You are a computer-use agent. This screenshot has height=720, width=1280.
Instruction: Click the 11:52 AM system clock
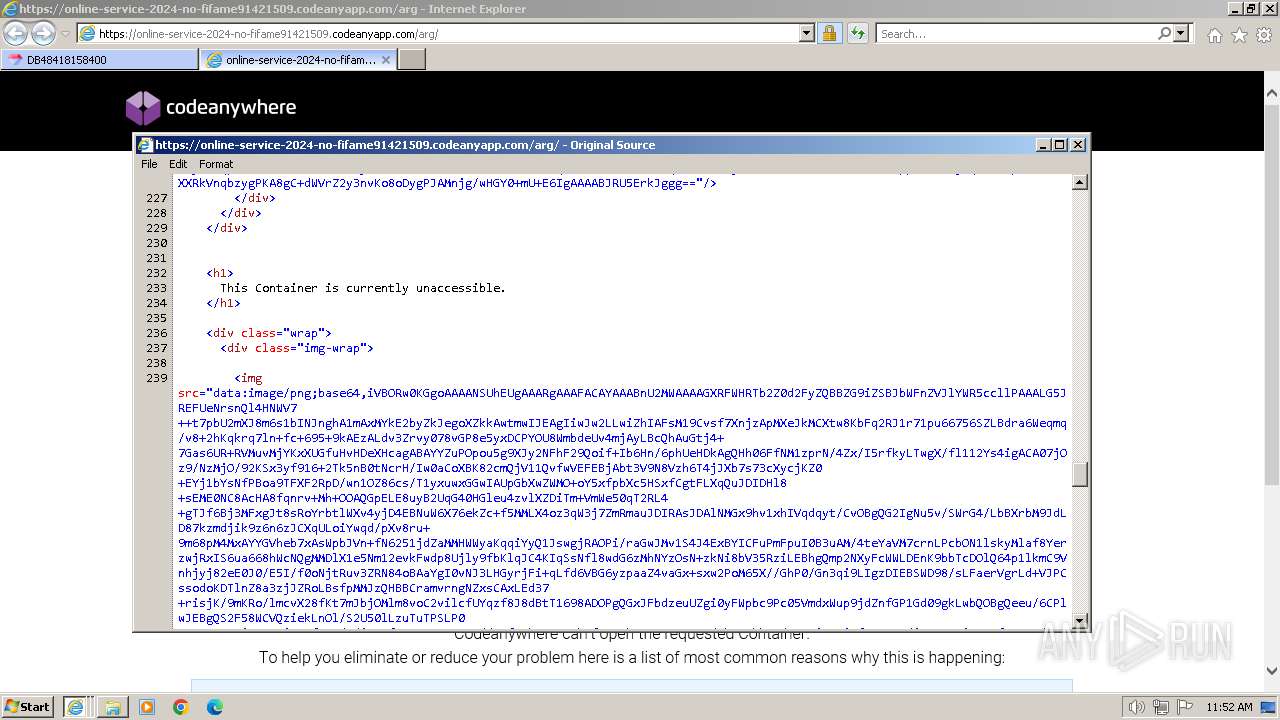coord(1229,707)
